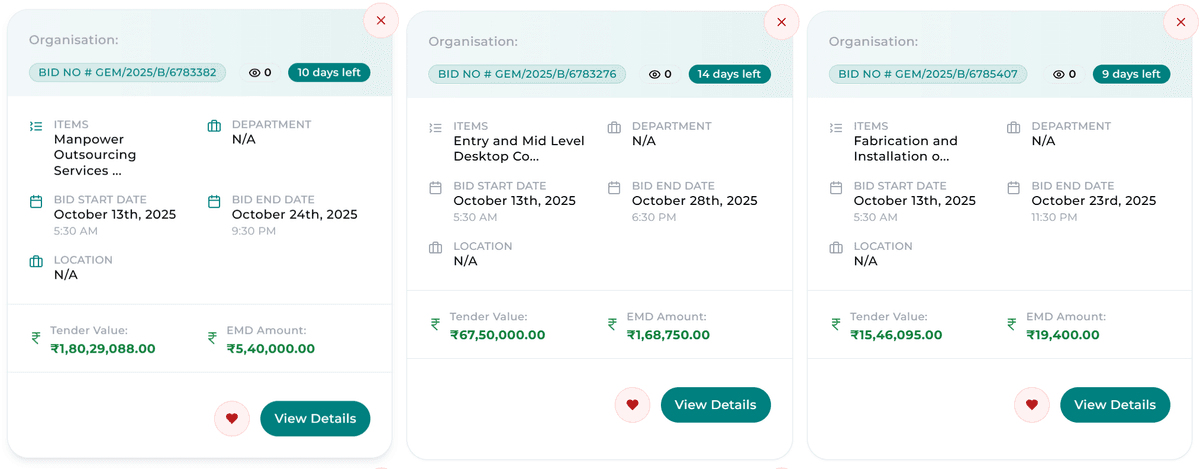Click the views eye icon on first card

[255, 73]
